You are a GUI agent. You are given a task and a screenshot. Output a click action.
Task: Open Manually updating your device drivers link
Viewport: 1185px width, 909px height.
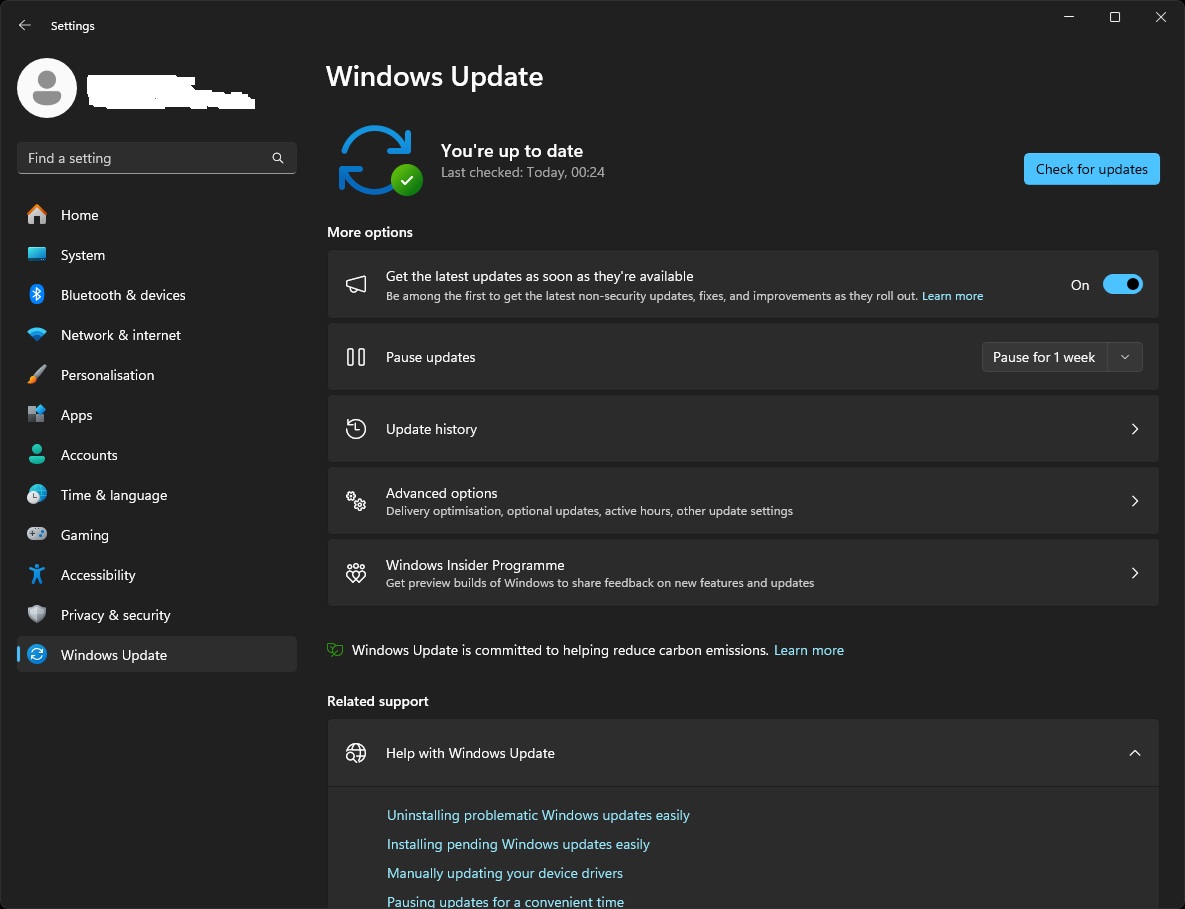505,873
